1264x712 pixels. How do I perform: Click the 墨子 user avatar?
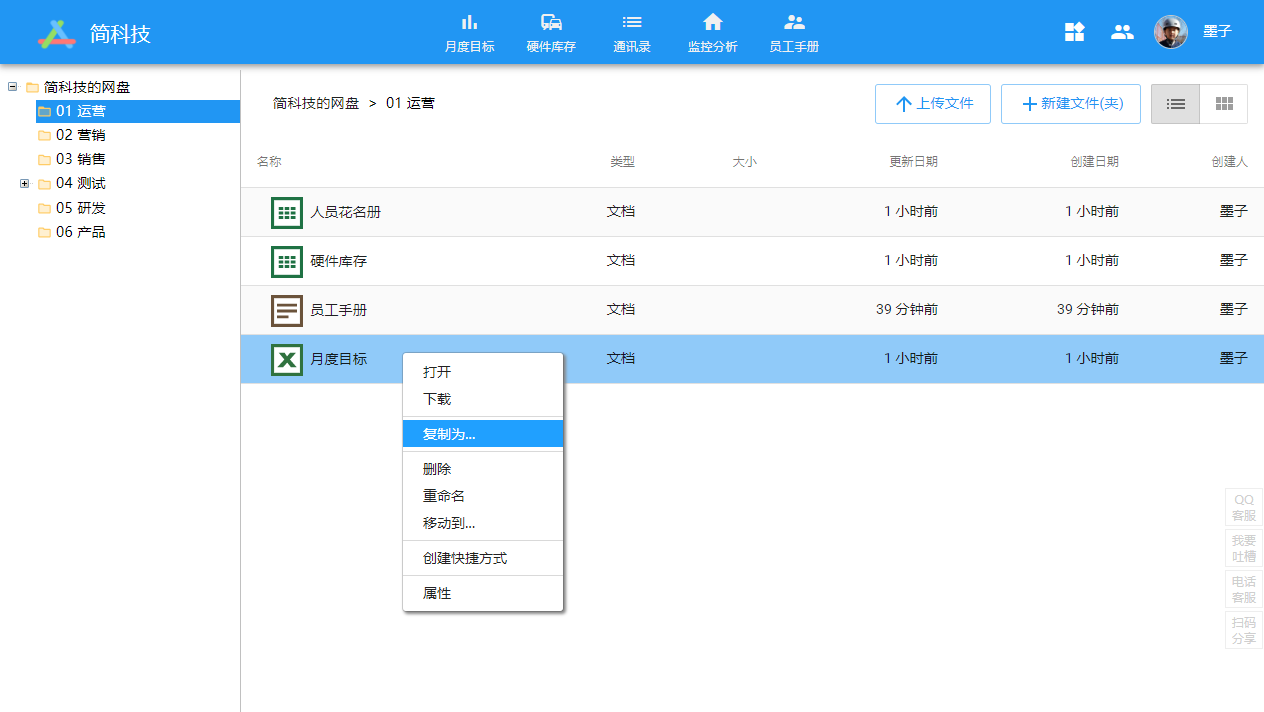(1170, 32)
